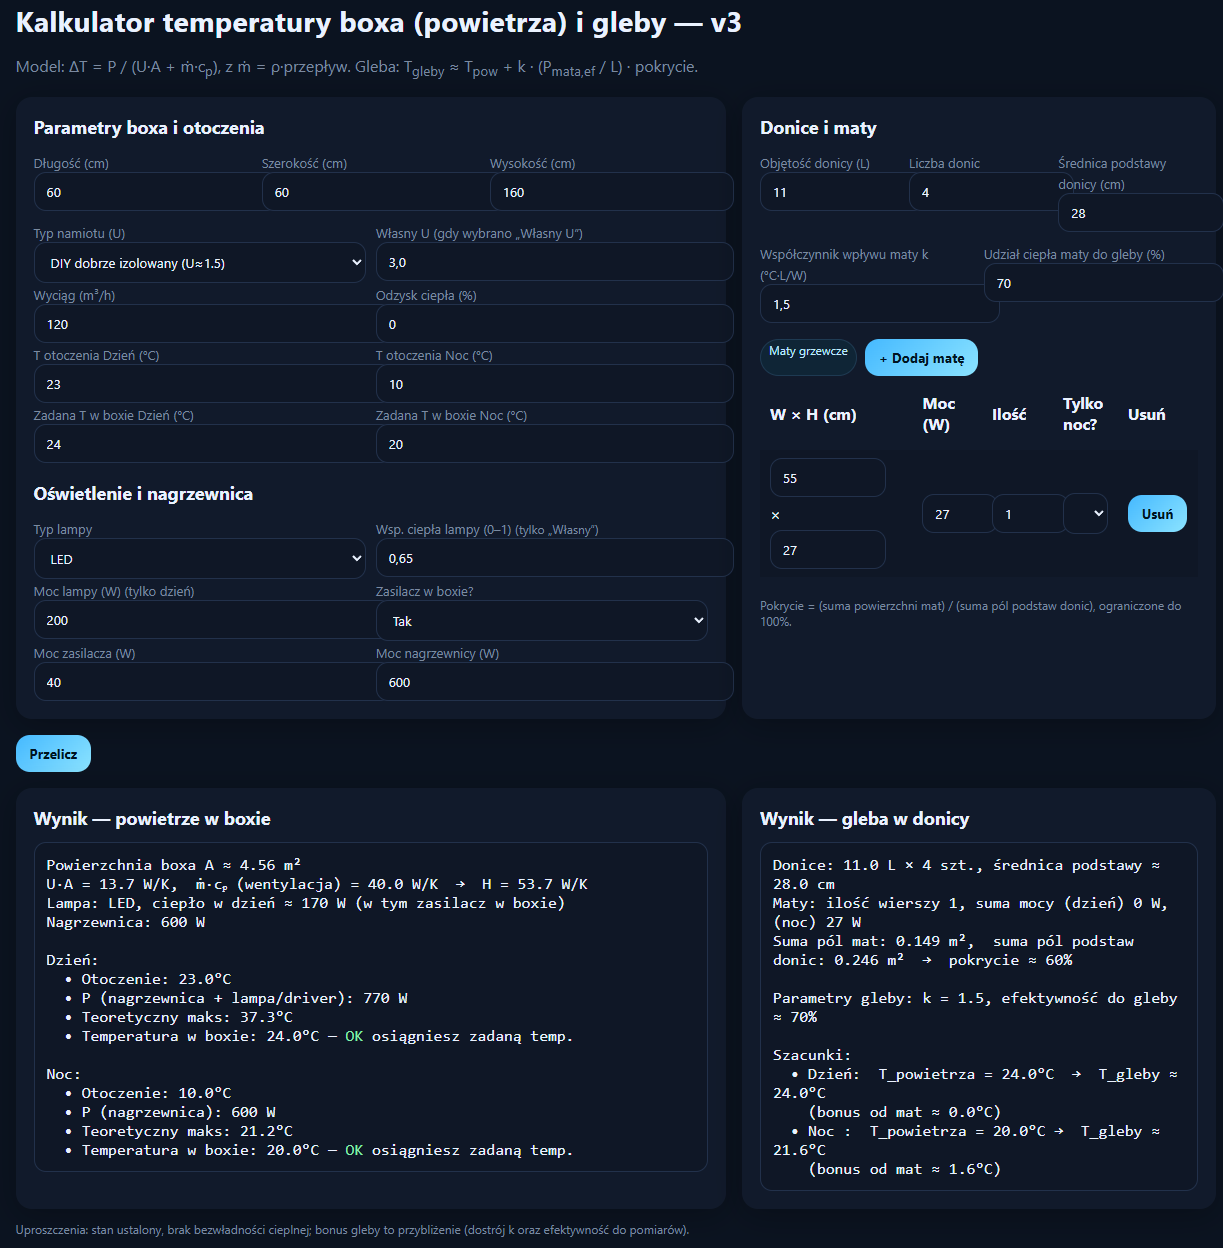This screenshot has height=1248, width=1223.
Task: Focus the Długość (cm) field
Action: point(149,192)
